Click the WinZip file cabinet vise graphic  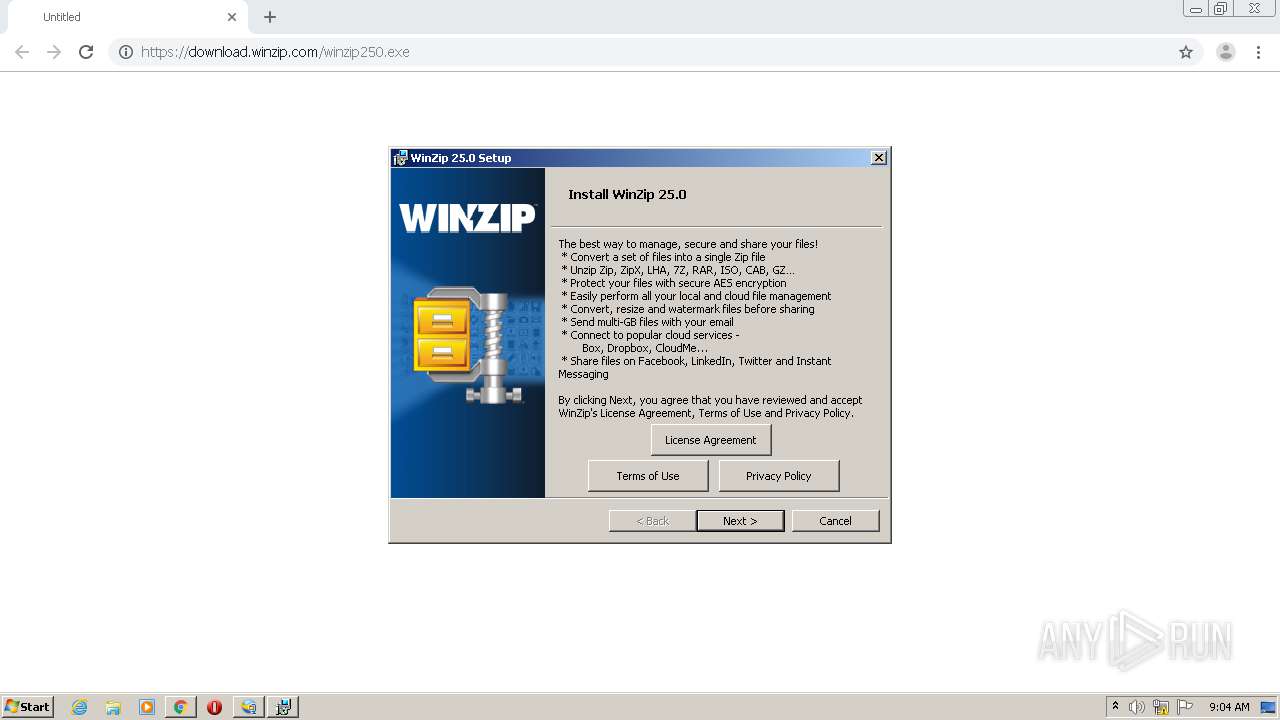pos(468,345)
